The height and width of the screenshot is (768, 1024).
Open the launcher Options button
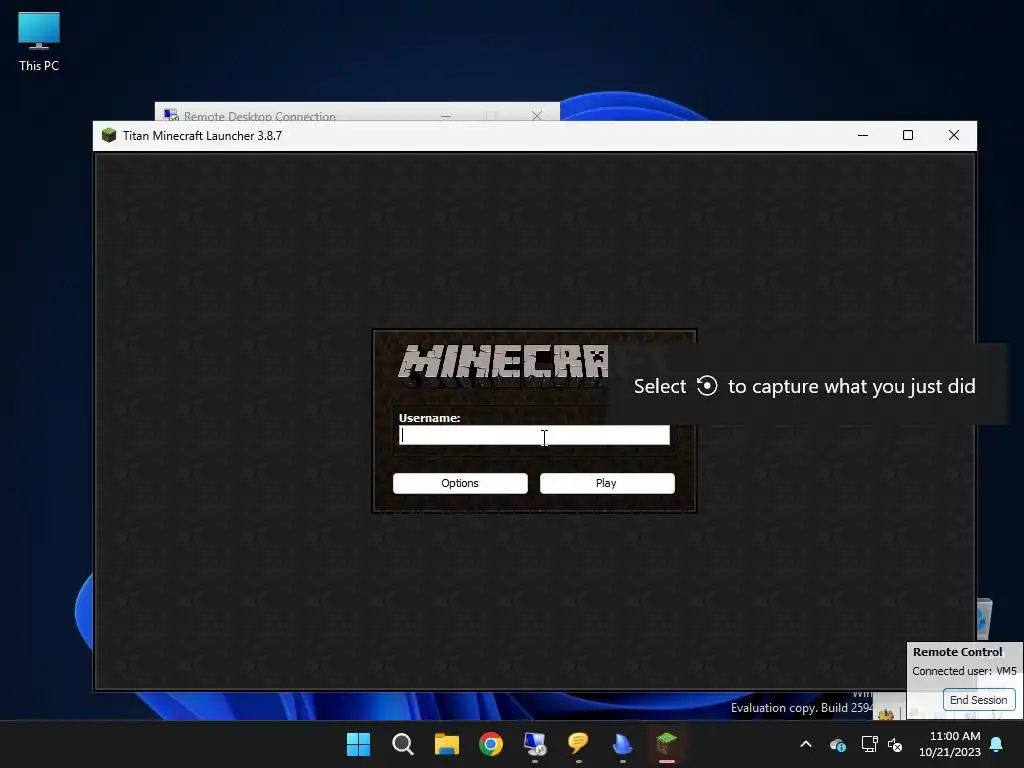point(460,483)
